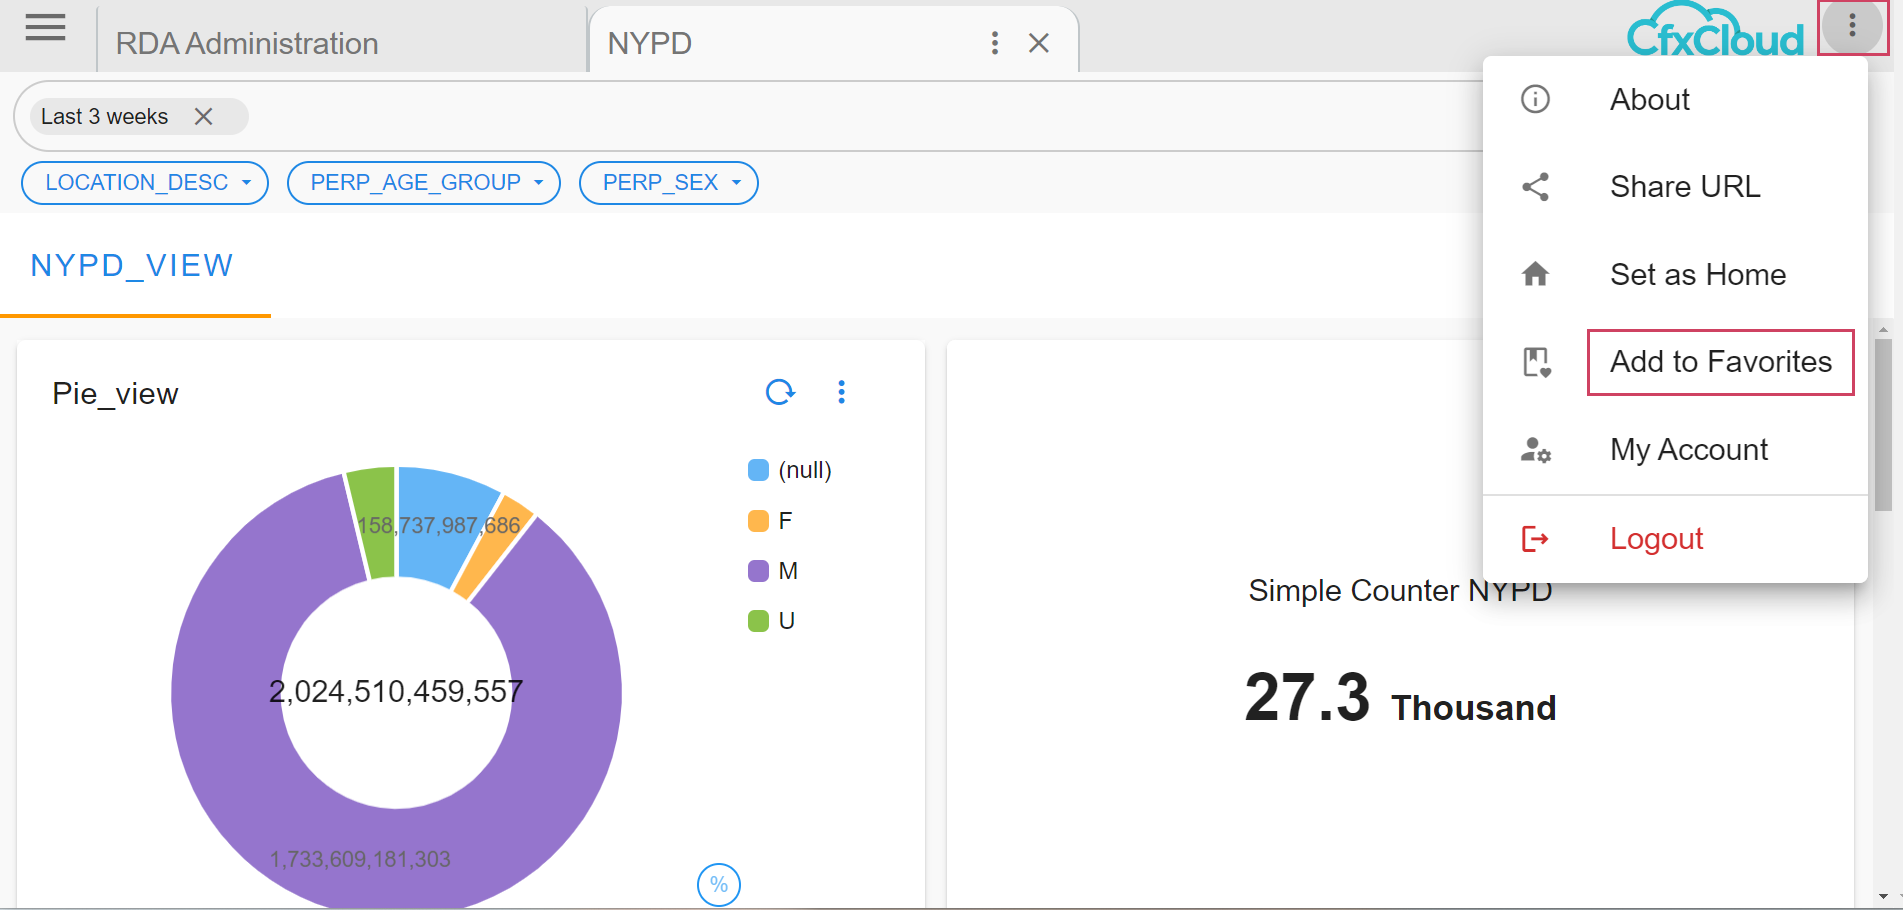Add dashboard to Favorites
Image resolution: width=1903 pixels, height=910 pixels.
(x=1720, y=362)
